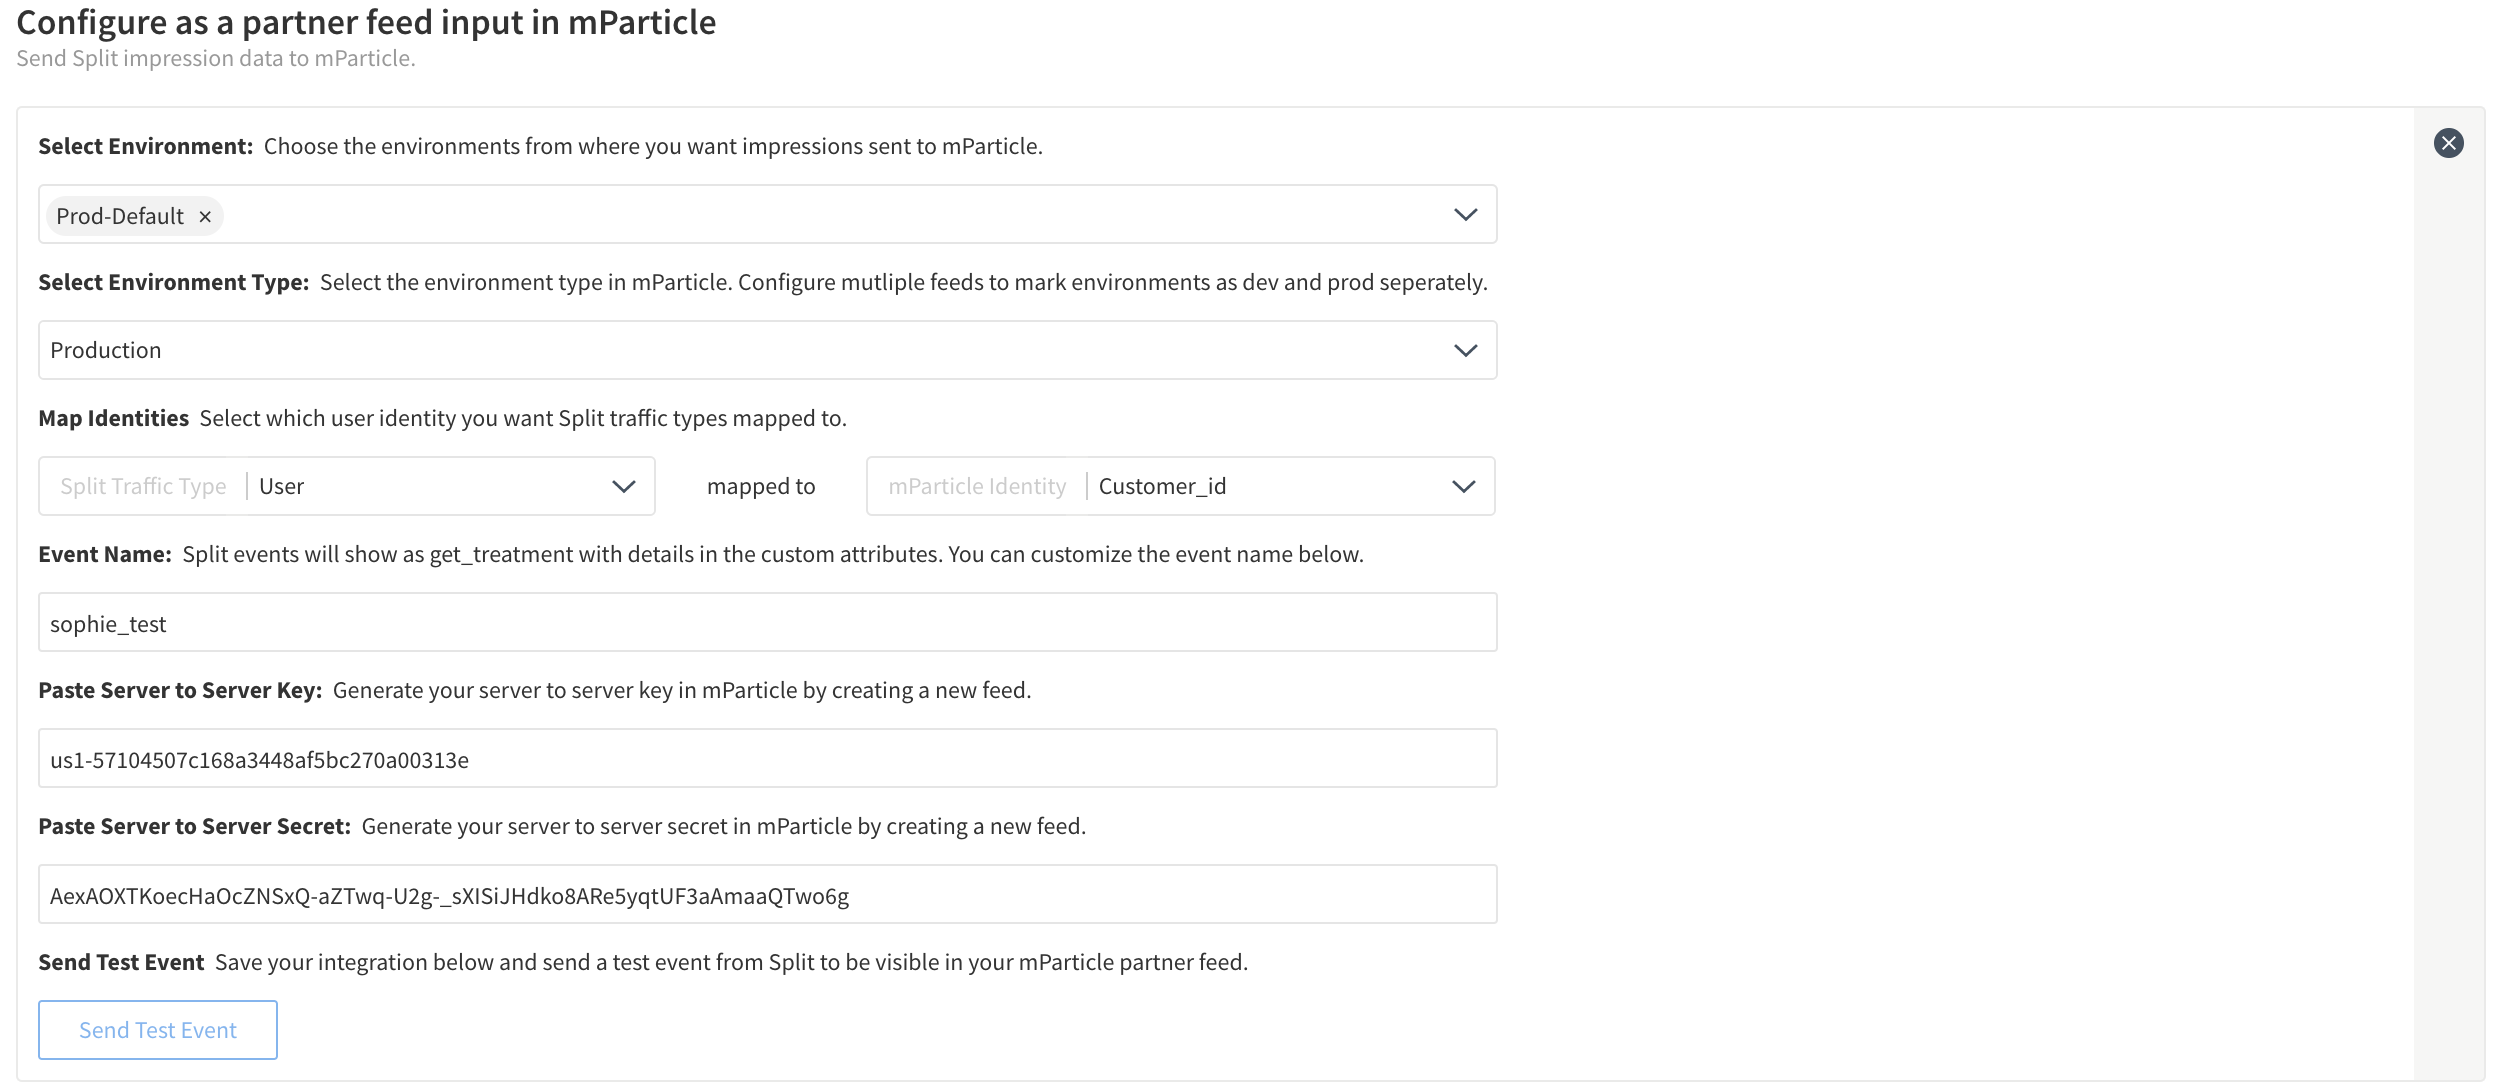Remove the Prod-Default environment chip

pos(205,217)
